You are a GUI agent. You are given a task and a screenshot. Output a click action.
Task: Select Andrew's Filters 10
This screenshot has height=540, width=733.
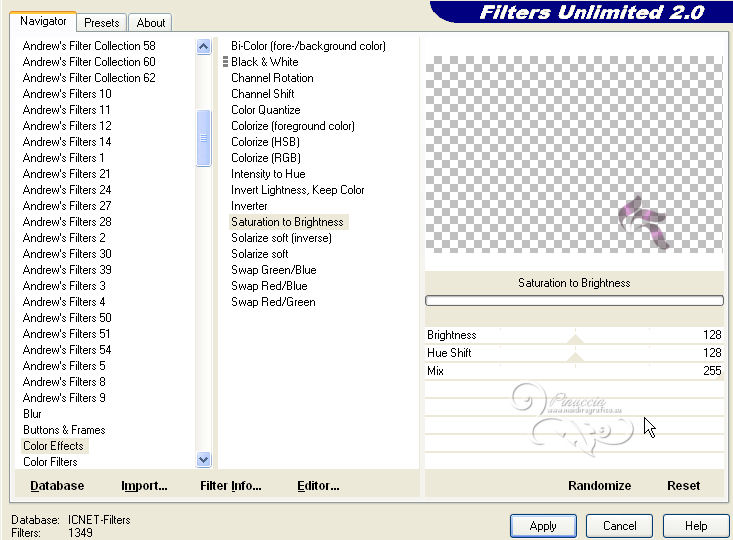click(67, 94)
